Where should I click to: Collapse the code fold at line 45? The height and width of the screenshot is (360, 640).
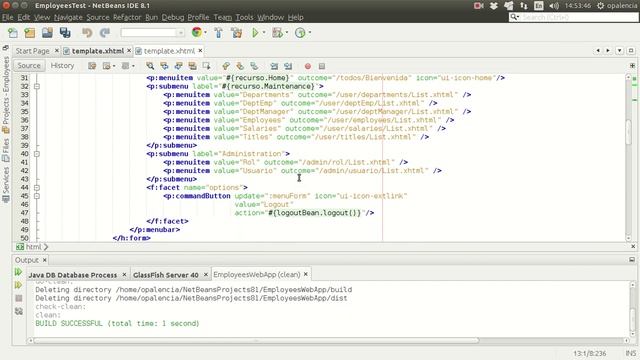37,196
